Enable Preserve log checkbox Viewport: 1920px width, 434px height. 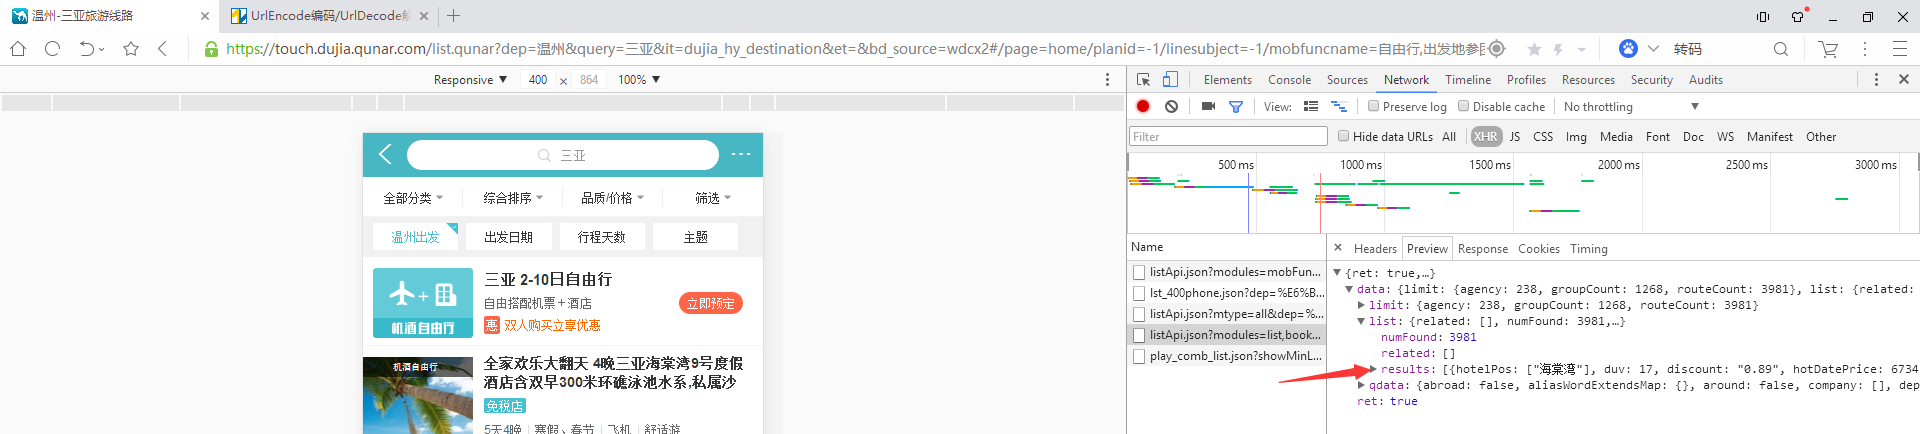1373,106
